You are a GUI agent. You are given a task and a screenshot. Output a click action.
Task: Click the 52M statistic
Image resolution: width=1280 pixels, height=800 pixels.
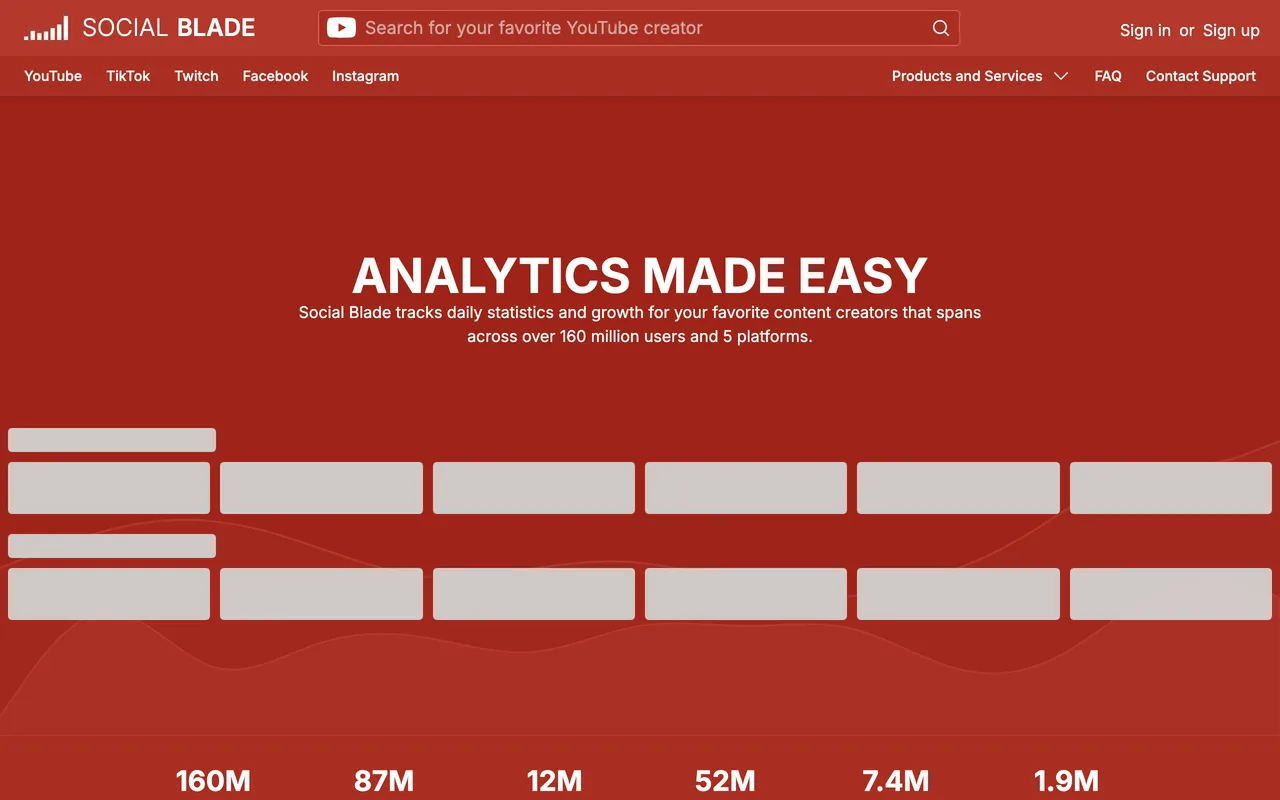(x=725, y=781)
